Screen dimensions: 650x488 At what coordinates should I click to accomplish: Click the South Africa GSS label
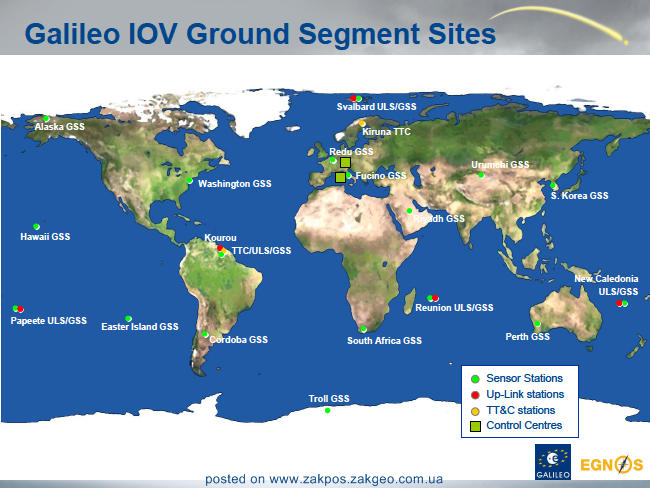(x=384, y=340)
